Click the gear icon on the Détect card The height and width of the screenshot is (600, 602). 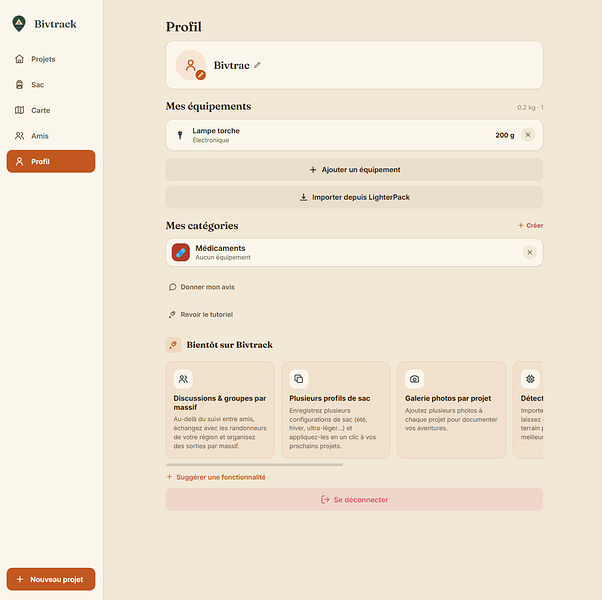tap(530, 379)
